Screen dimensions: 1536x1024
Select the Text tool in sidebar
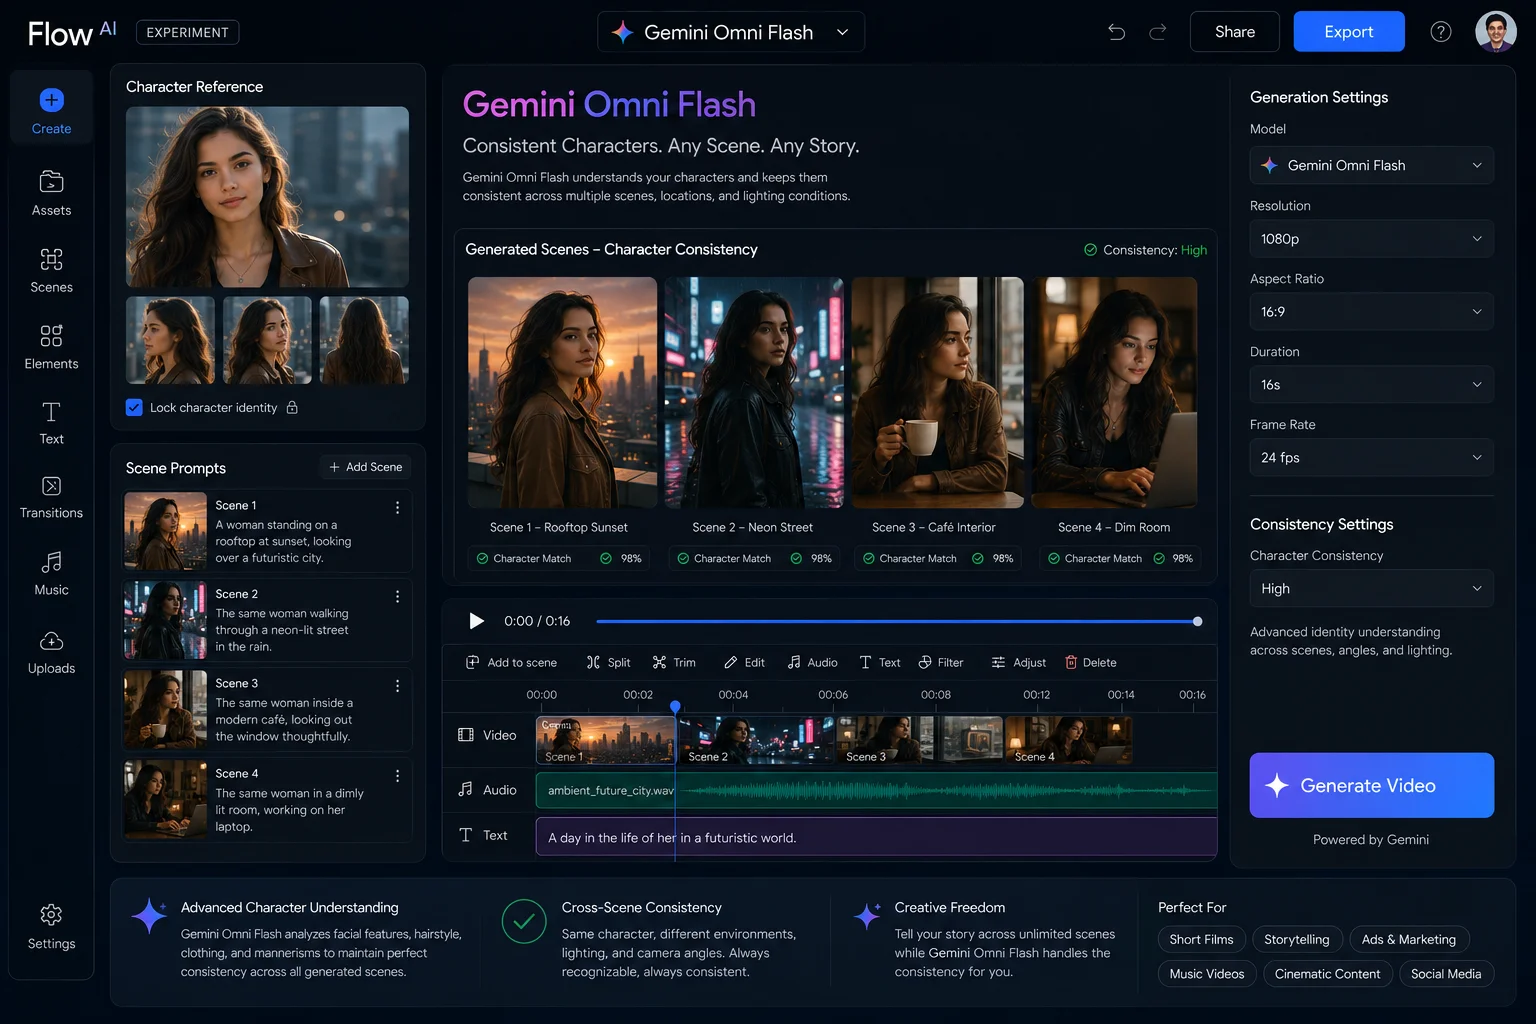(51, 423)
